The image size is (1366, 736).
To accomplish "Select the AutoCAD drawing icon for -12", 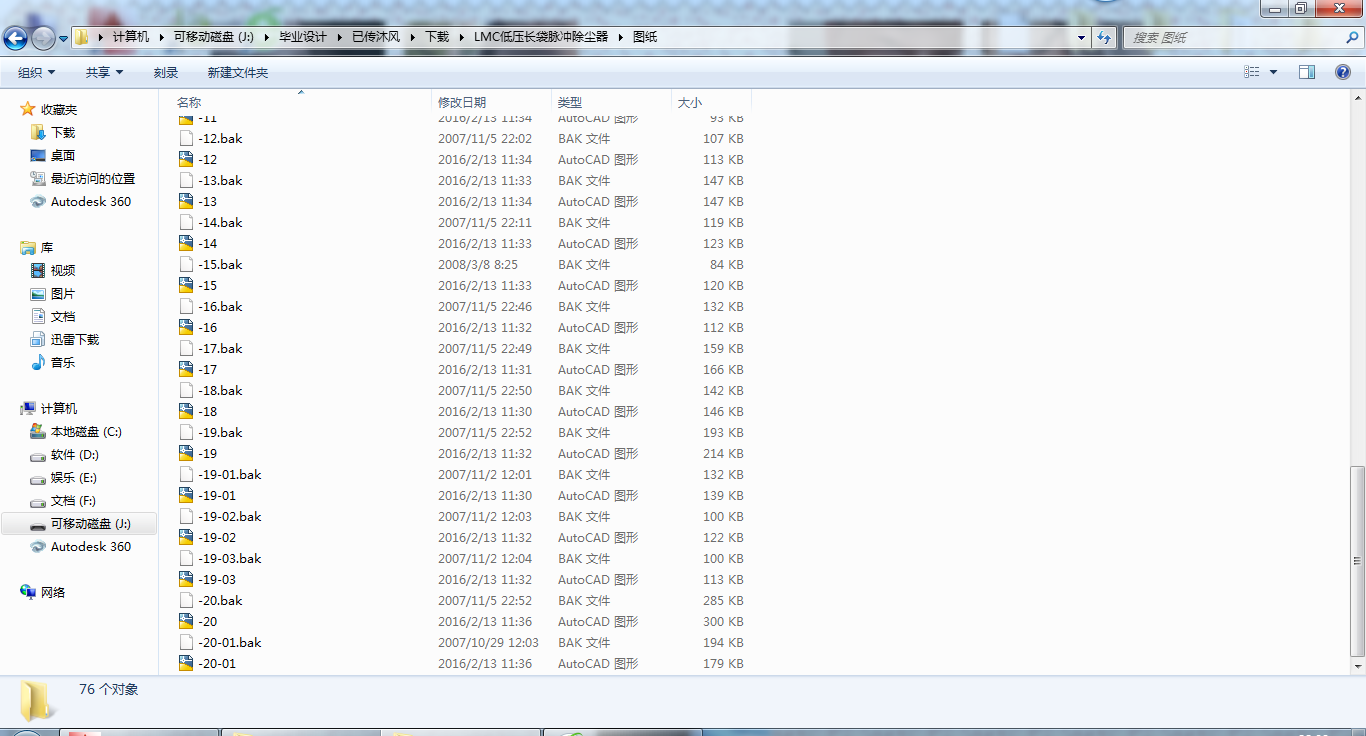I will point(186,160).
